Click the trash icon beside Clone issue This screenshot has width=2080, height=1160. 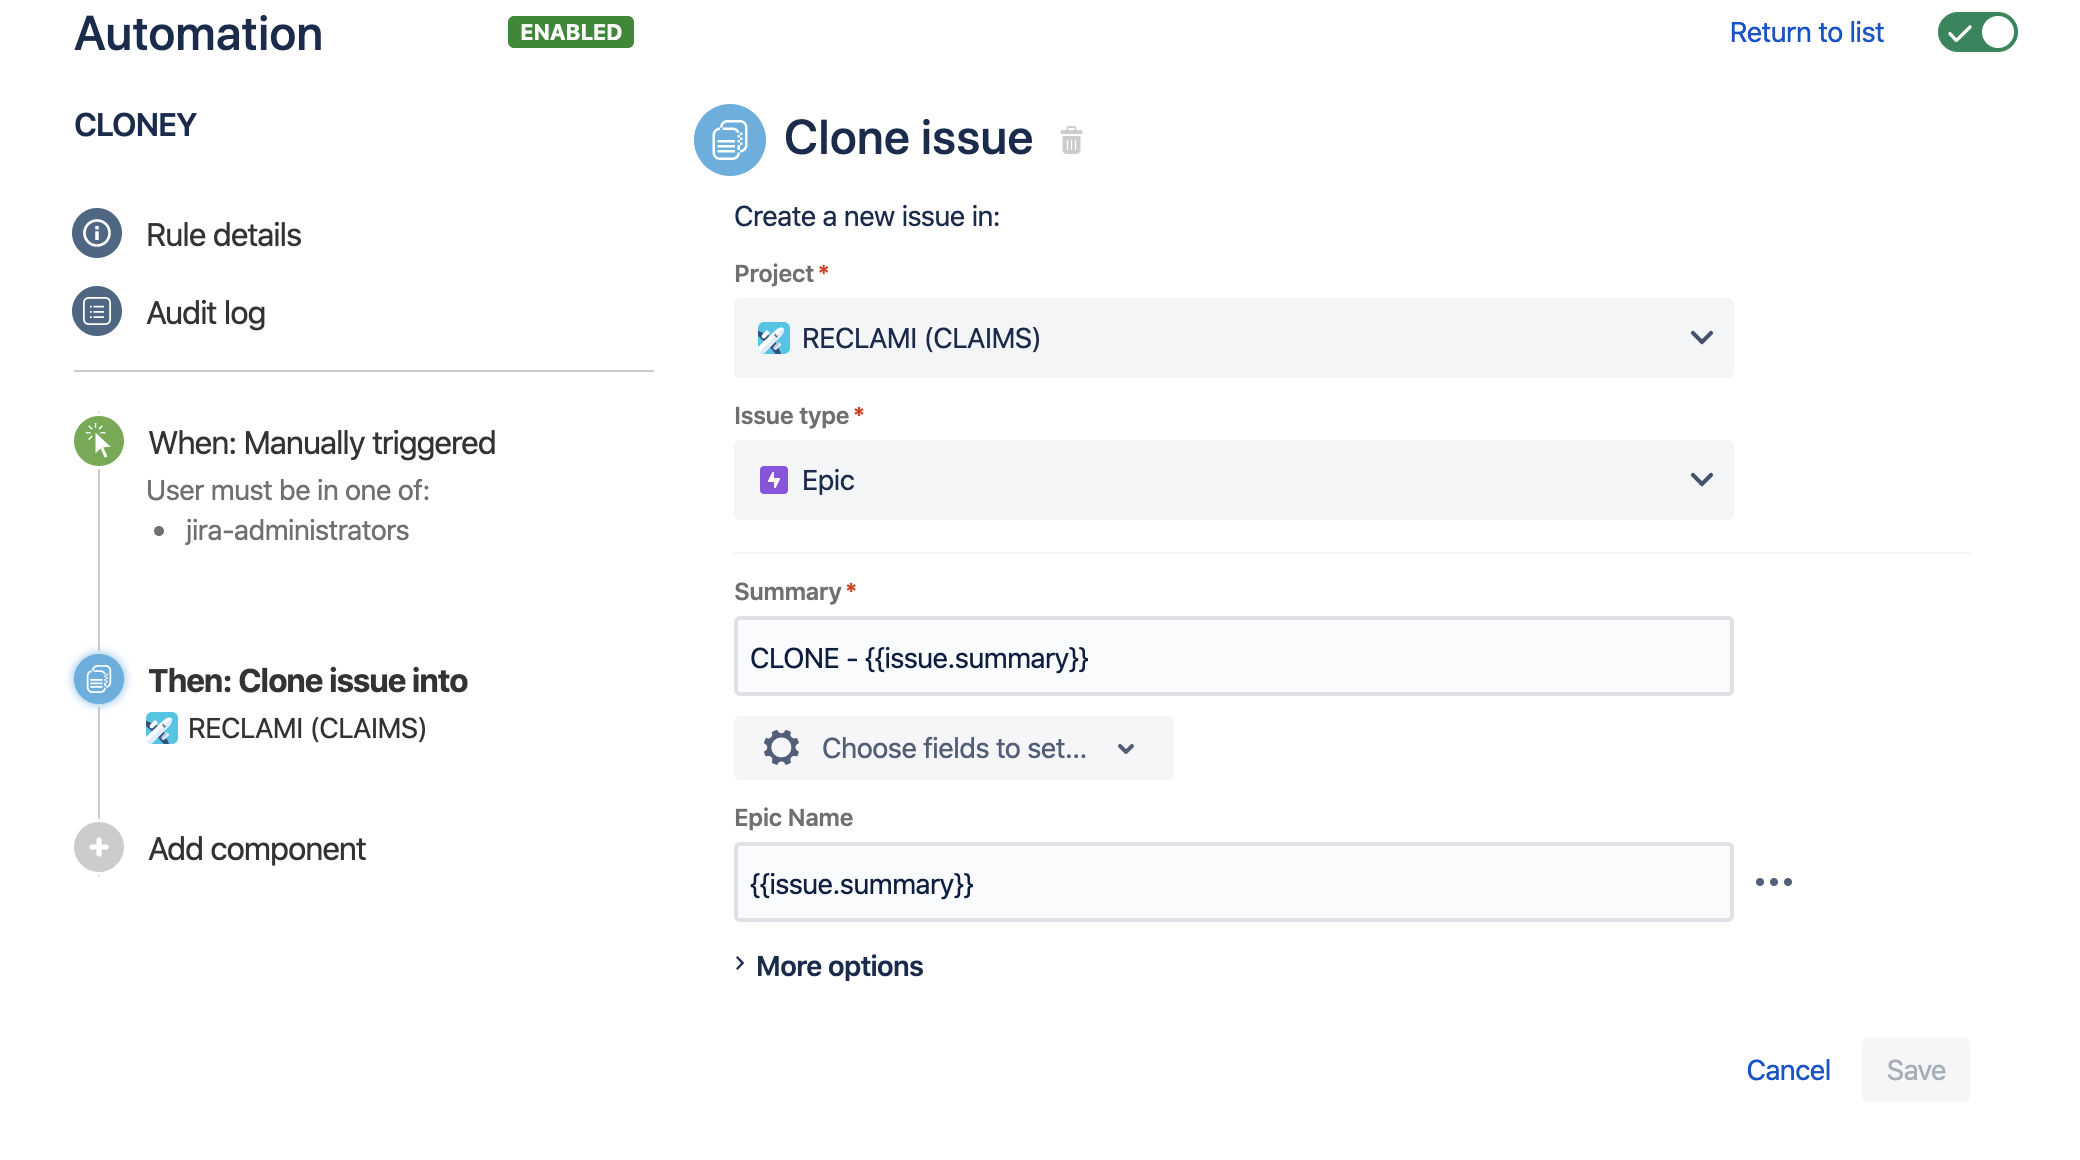click(1071, 140)
